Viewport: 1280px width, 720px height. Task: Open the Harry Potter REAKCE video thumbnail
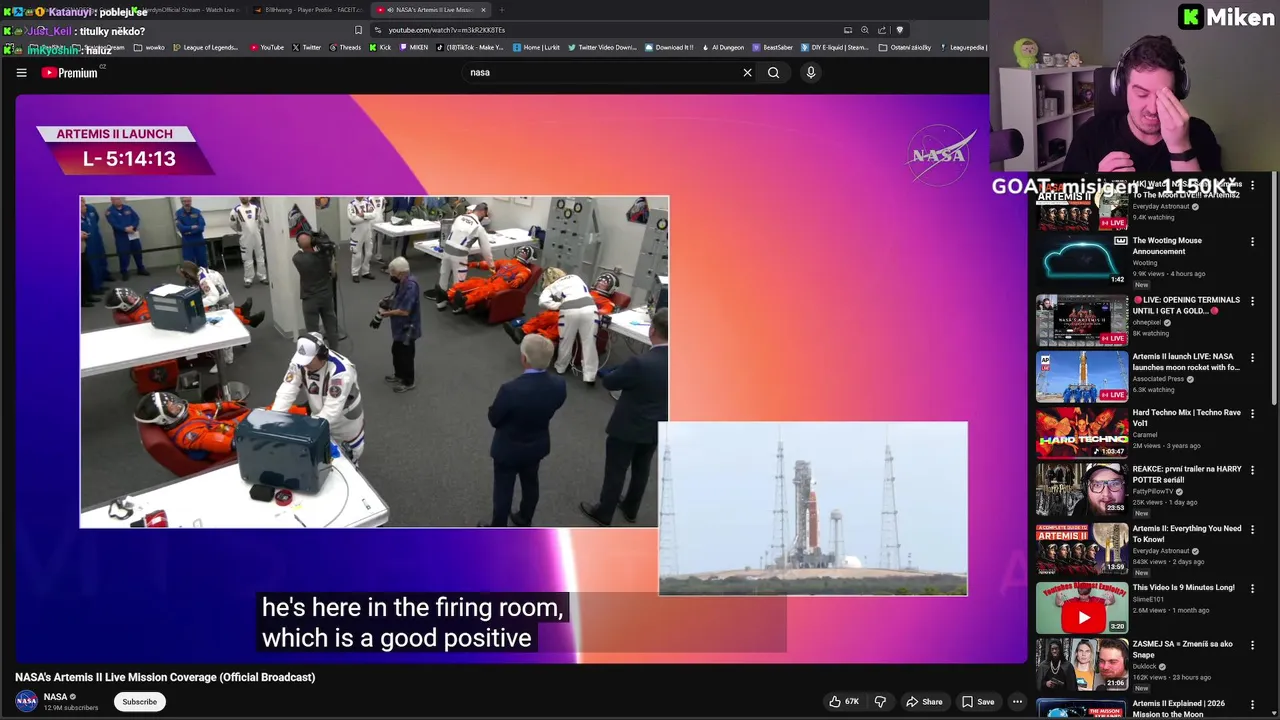point(1081,490)
